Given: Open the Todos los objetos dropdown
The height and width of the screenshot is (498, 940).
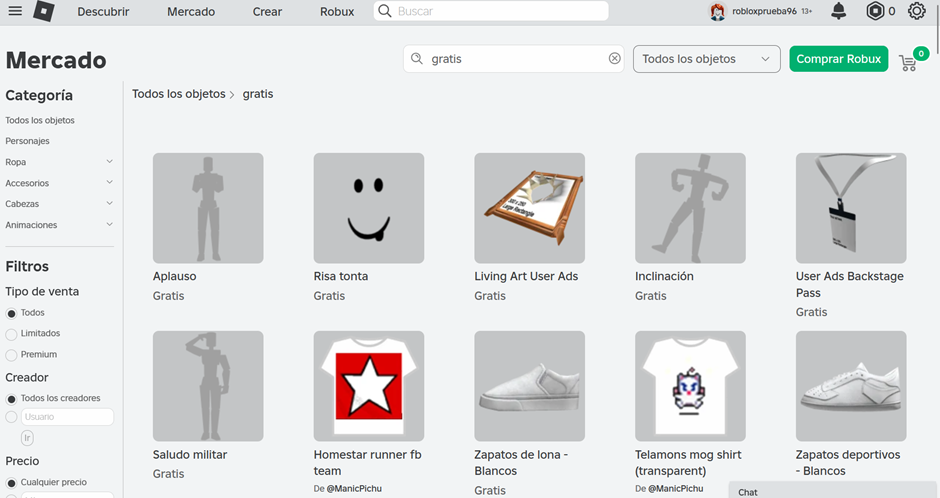Looking at the screenshot, I should 707,59.
